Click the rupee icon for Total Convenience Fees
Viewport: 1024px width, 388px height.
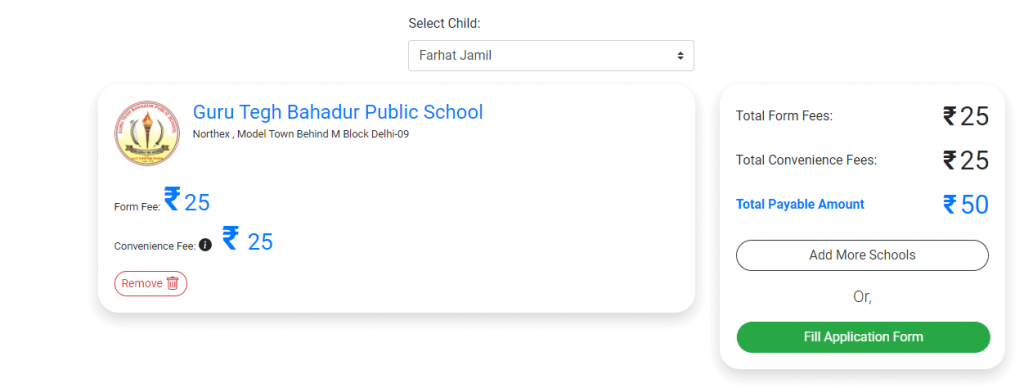coord(950,160)
